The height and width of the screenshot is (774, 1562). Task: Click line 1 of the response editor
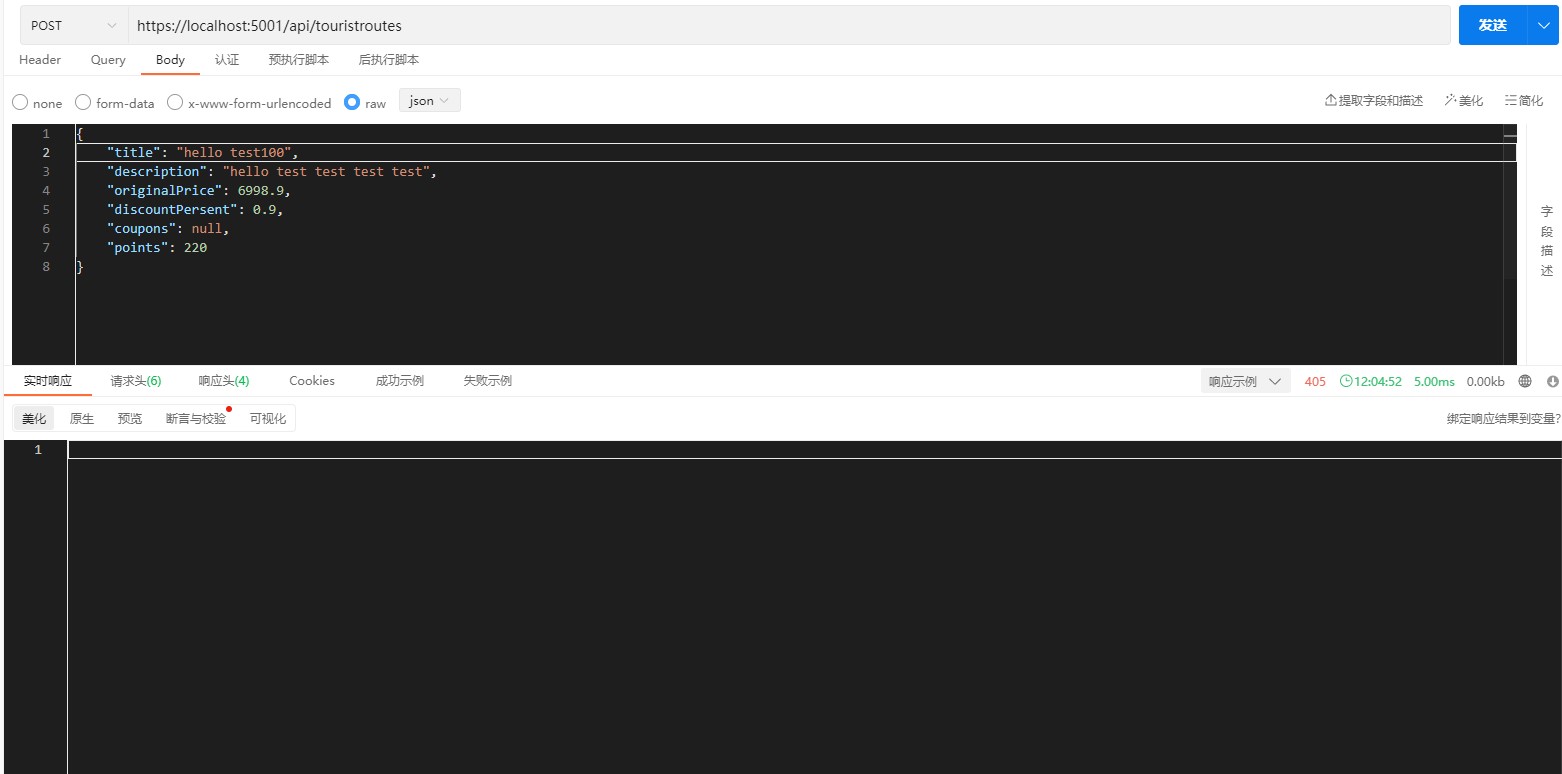814,450
